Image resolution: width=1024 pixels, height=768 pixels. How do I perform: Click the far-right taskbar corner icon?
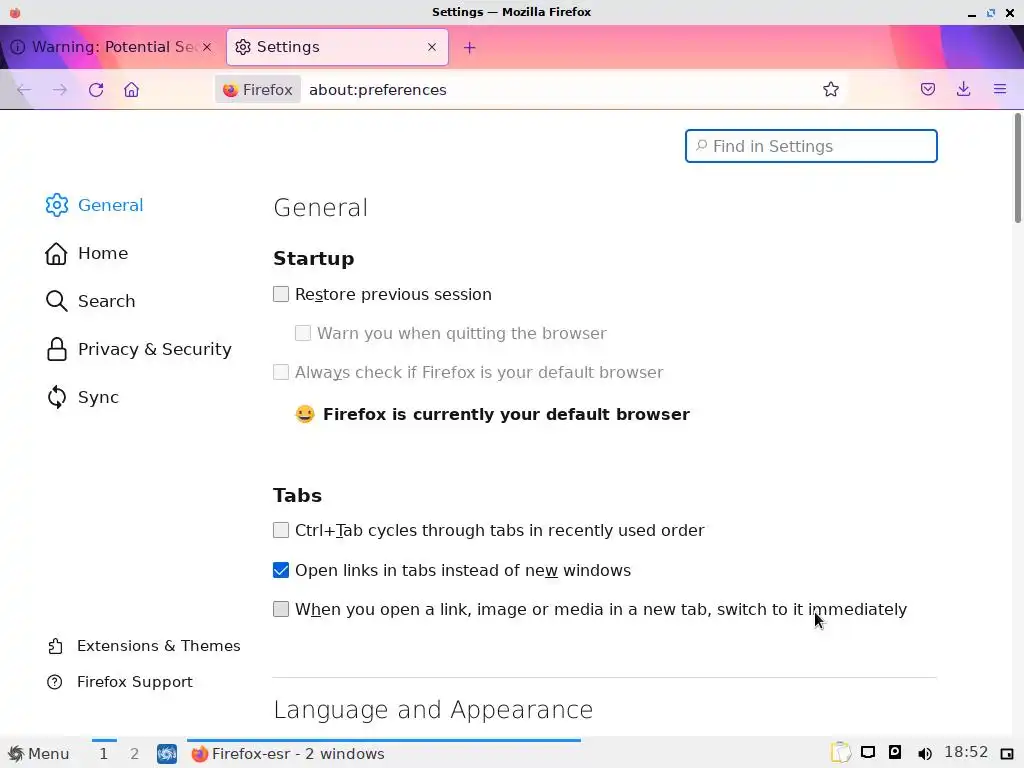pos(1006,754)
